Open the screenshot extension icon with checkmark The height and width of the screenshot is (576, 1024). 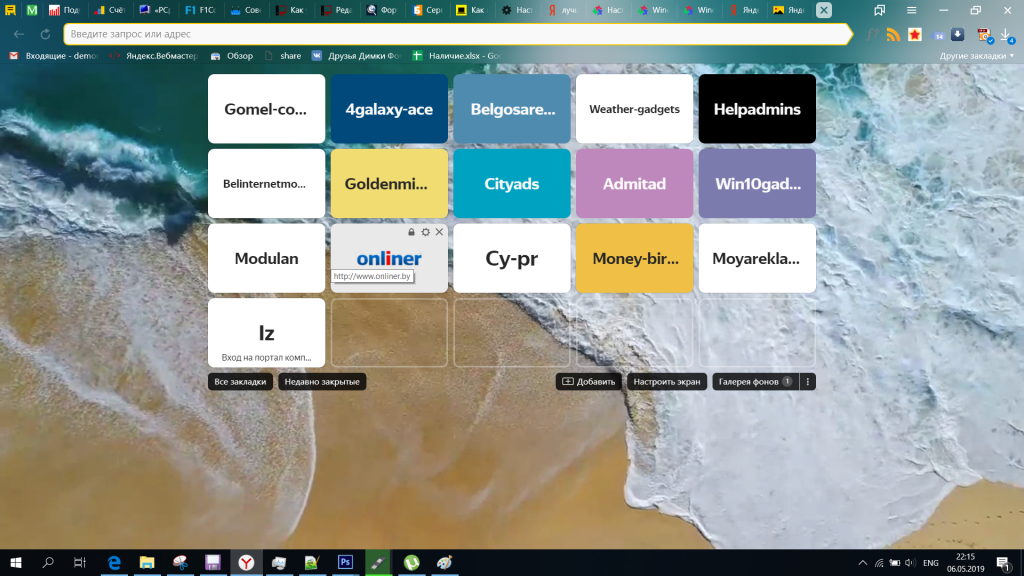[x=984, y=36]
